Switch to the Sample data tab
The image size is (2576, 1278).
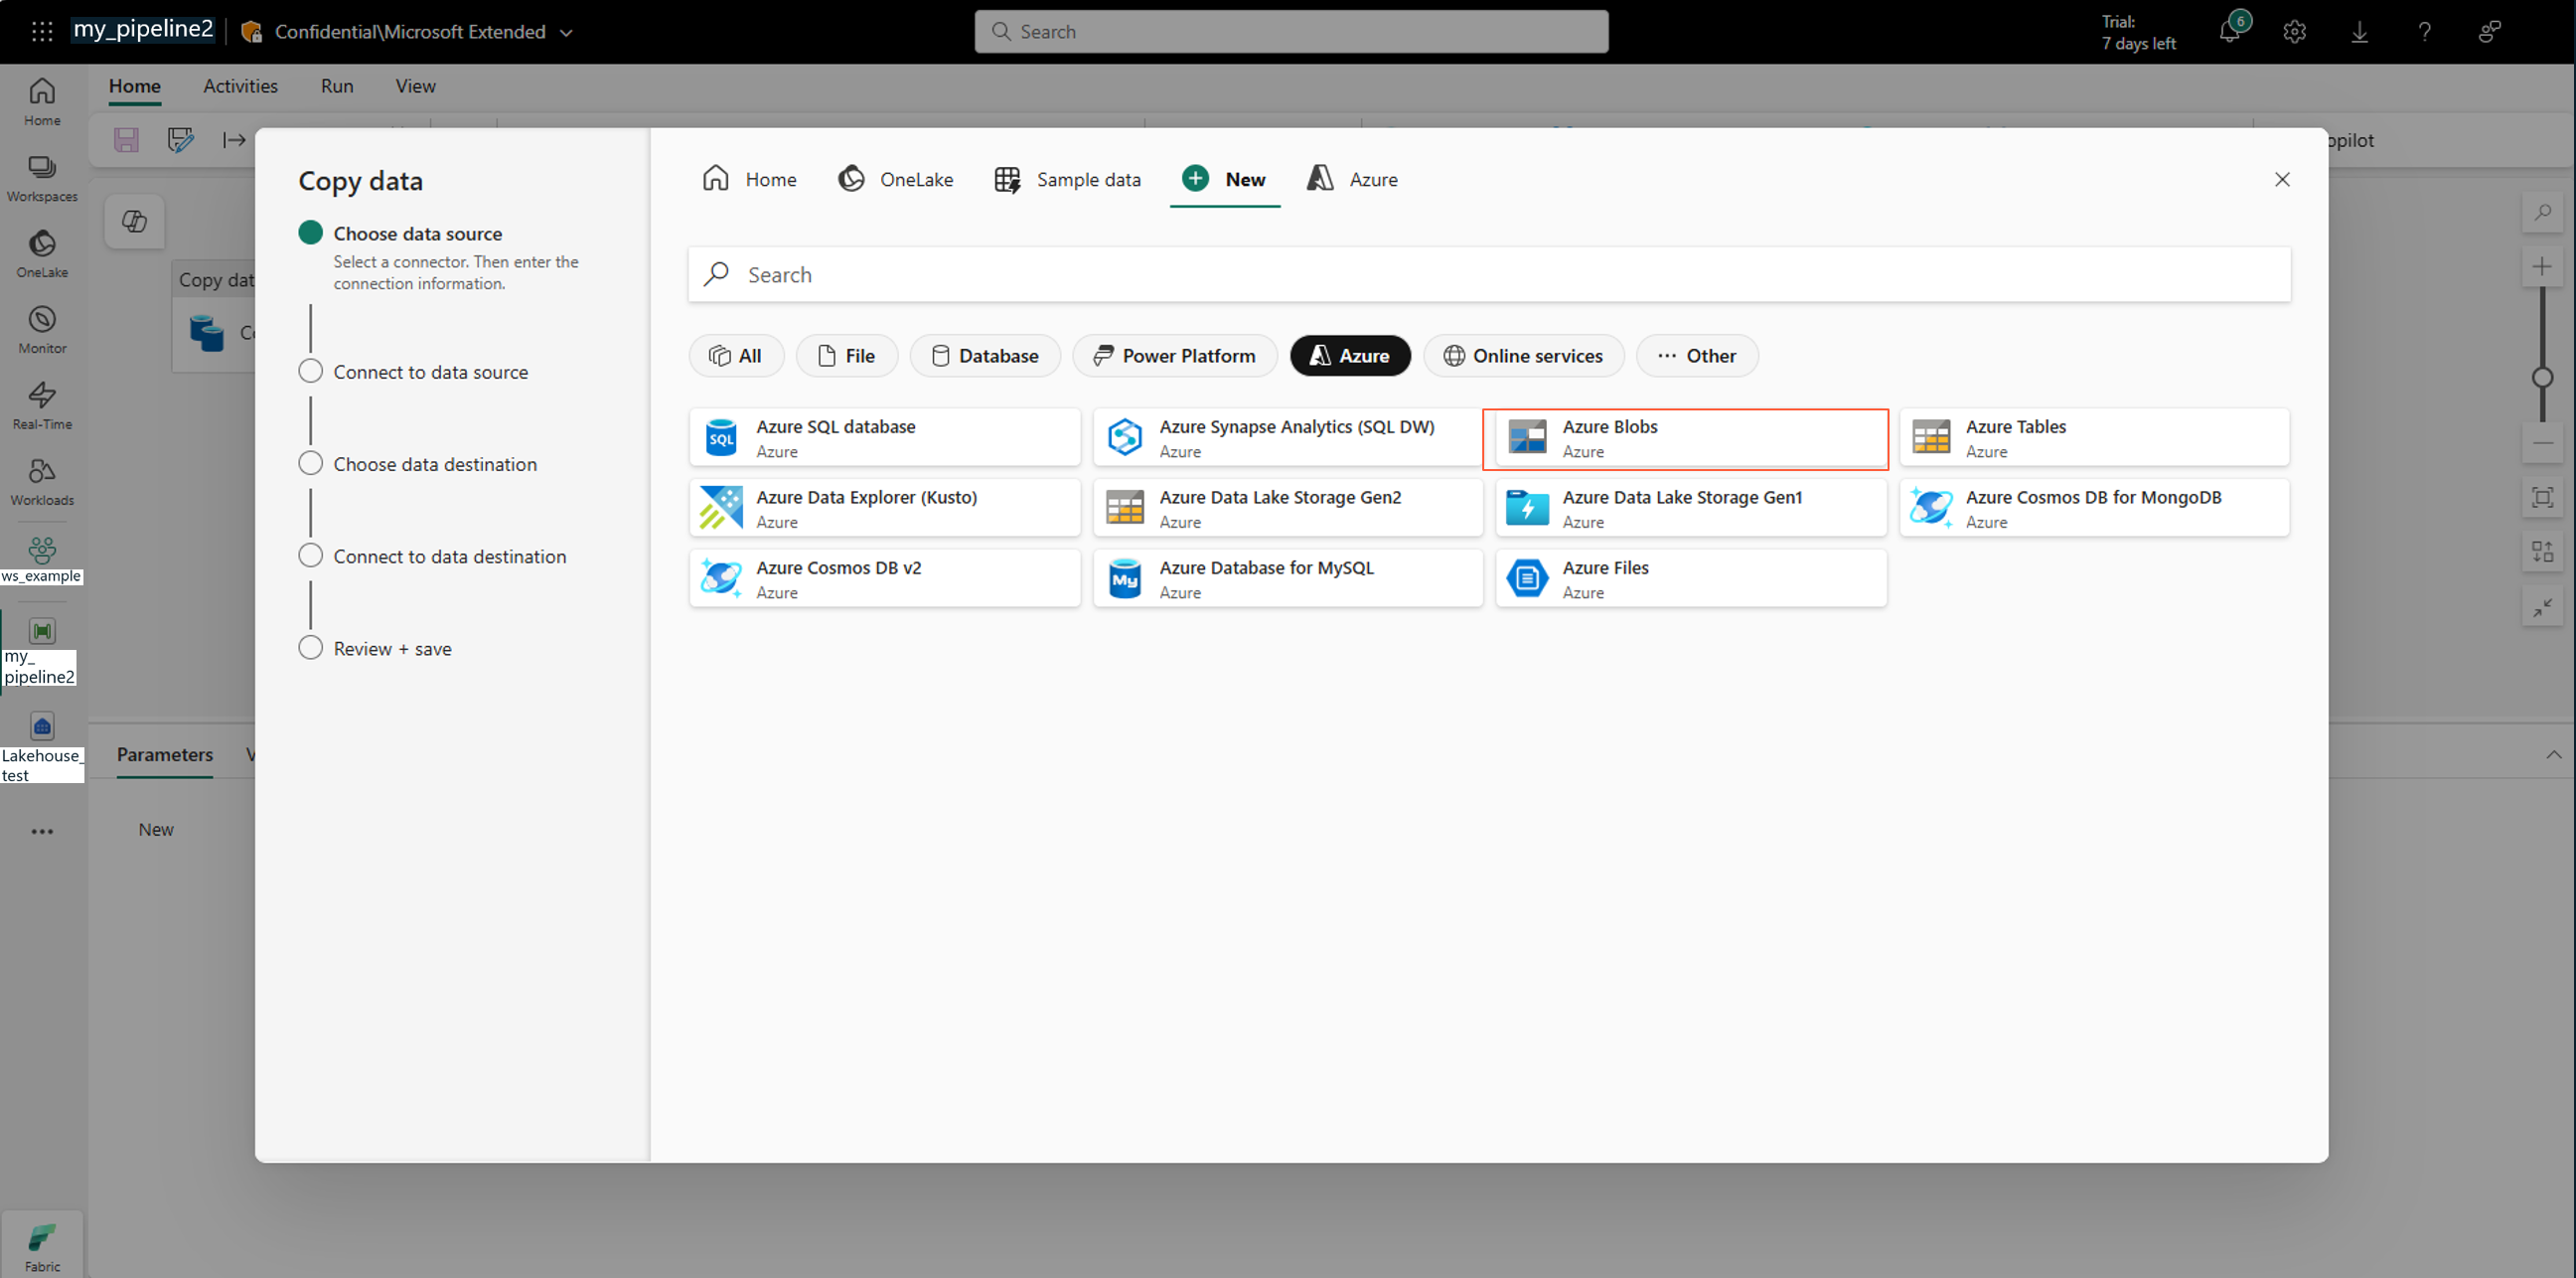pyautogui.click(x=1068, y=179)
